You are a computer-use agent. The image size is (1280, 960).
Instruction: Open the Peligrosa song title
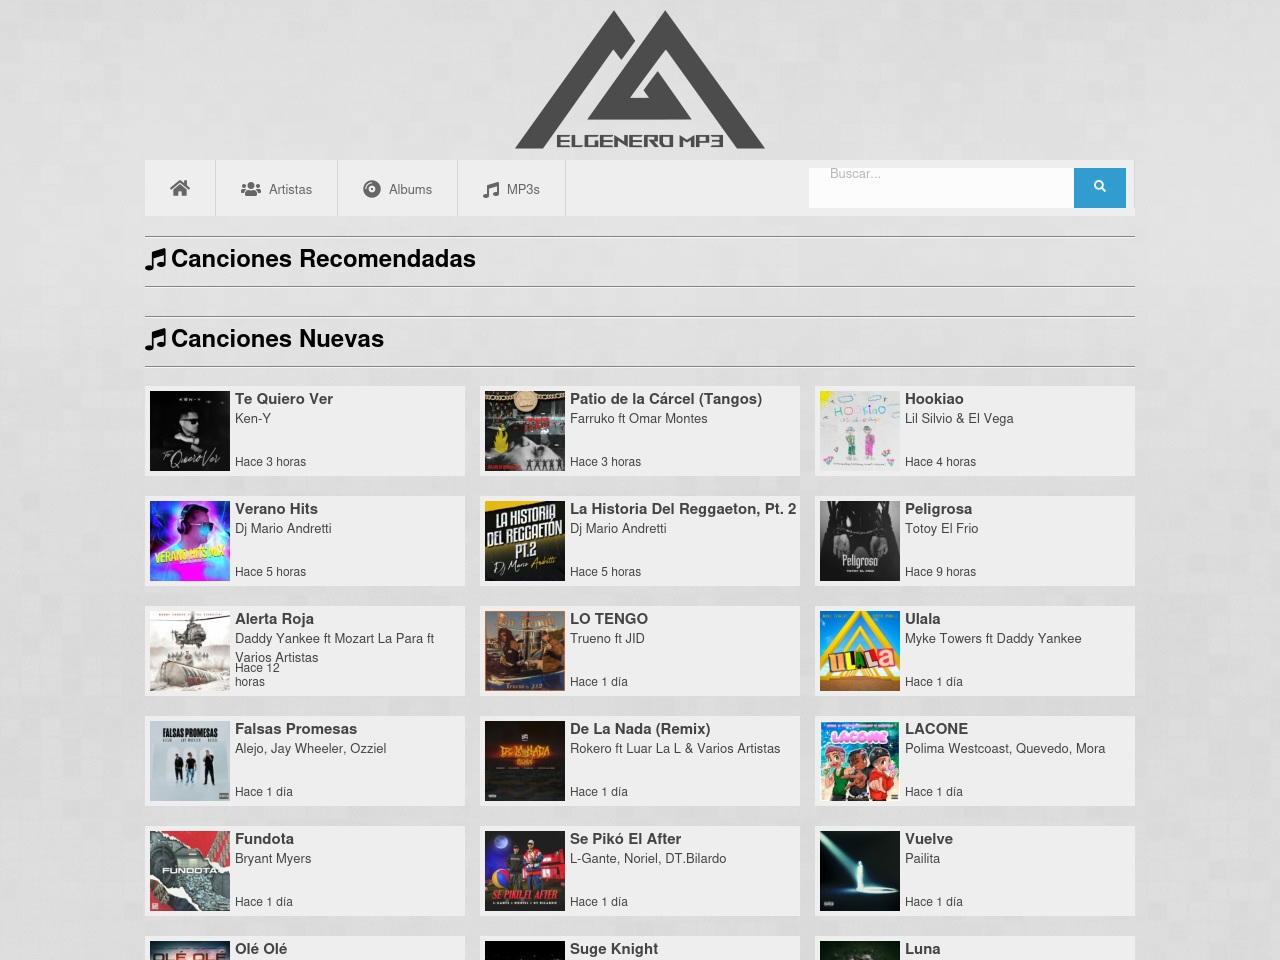938,509
